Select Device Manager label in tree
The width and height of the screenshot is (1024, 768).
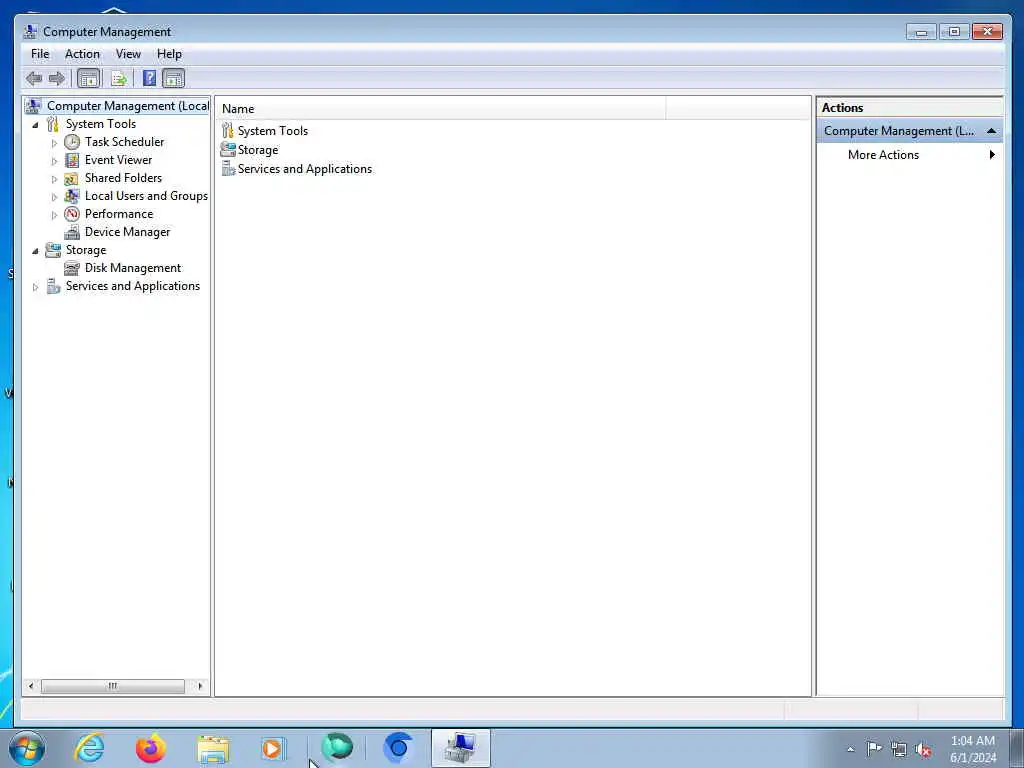(x=127, y=232)
